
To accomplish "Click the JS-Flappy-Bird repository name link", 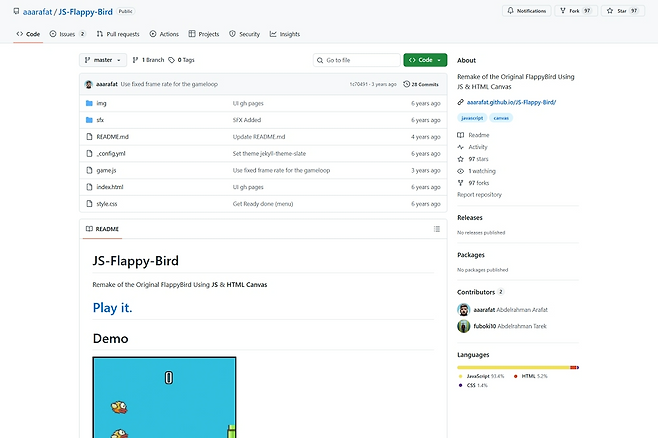I will [x=86, y=12].
